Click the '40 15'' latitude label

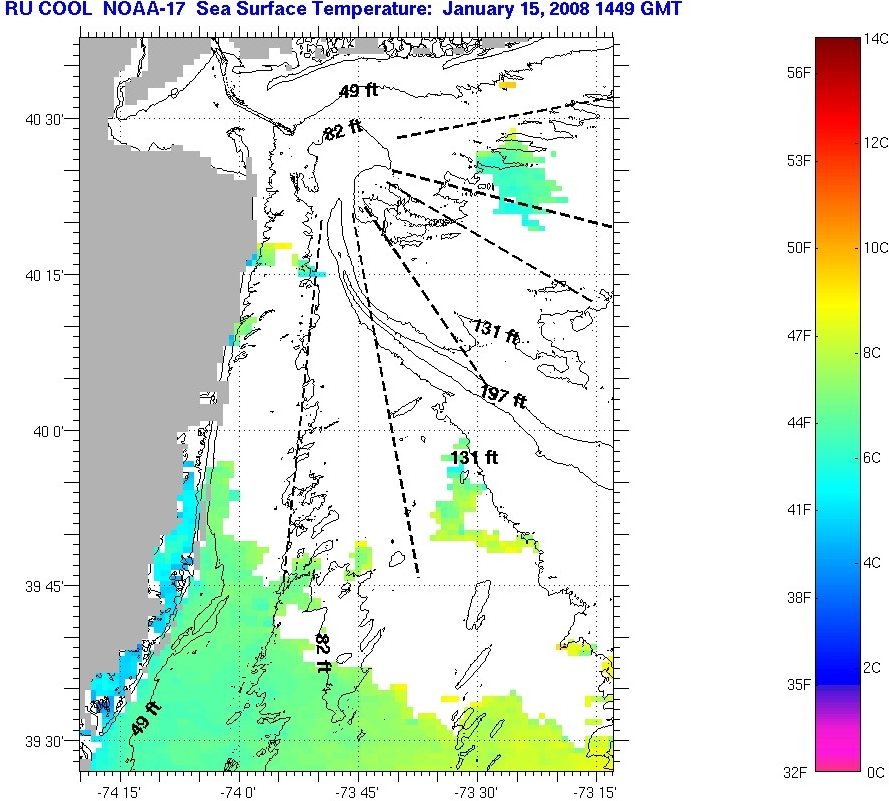point(45,276)
